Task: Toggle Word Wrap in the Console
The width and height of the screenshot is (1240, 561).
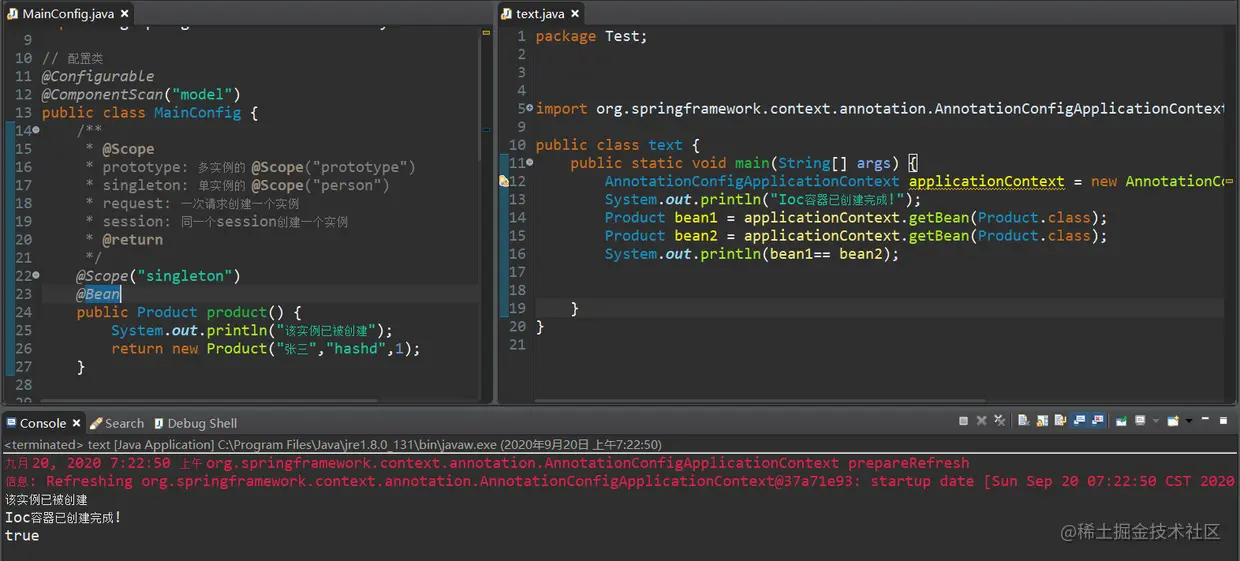Action: pyautogui.click(x=1060, y=421)
